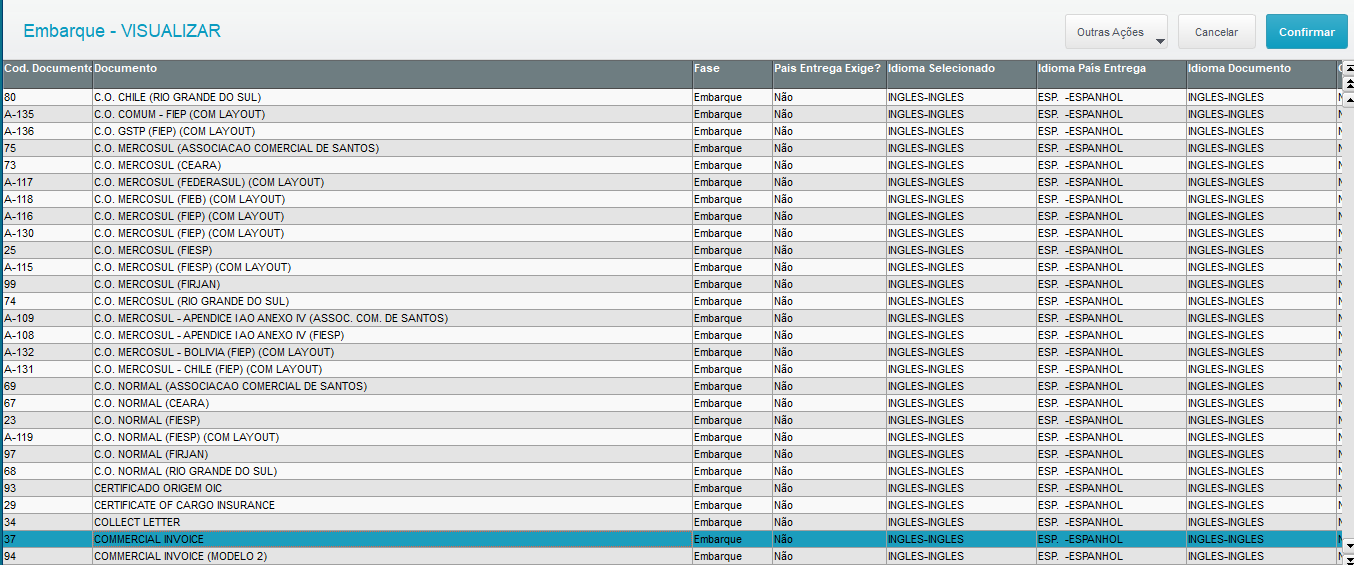The height and width of the screenshot is (565, 1354).
Task: Select the COMMERCIAL INVOICE (MODELO 2) row
Action: 670,556
